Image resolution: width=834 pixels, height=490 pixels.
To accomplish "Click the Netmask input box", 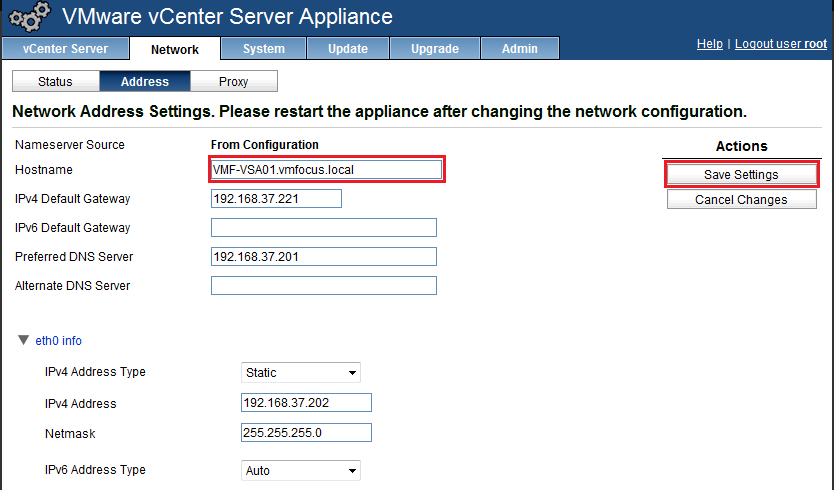I will click(x=306, y=432).
